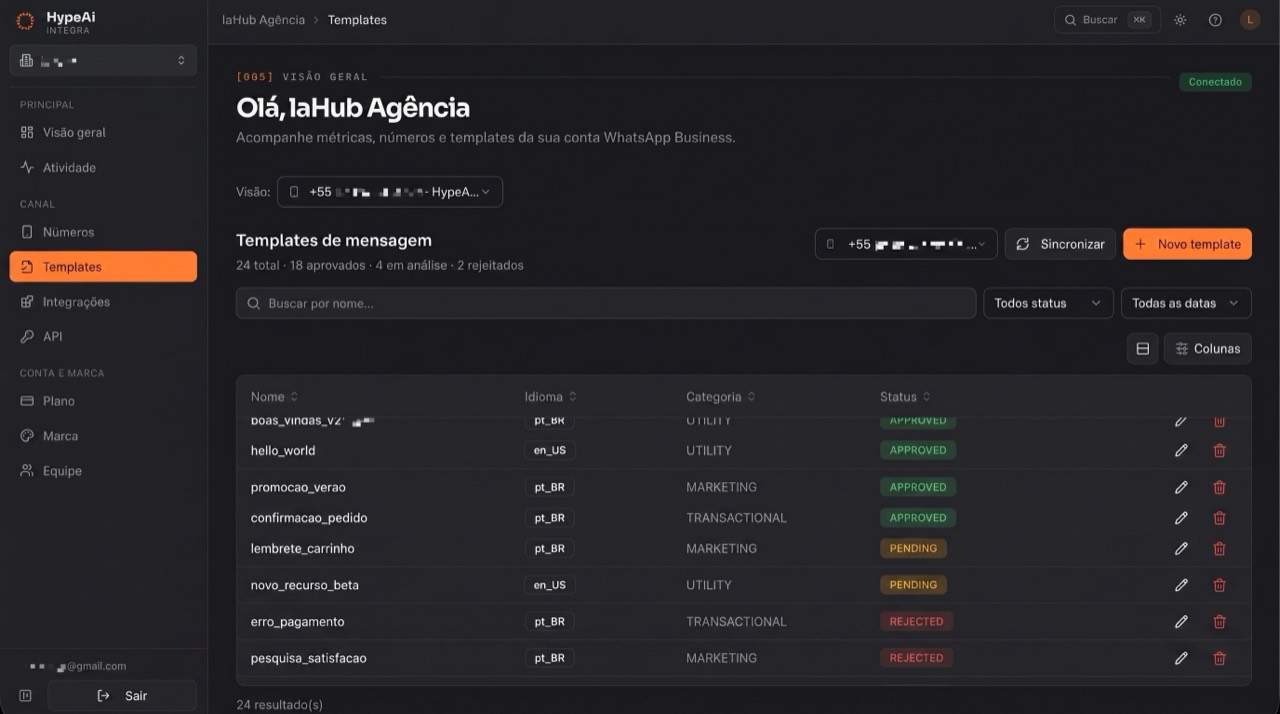Image resolution: width=1280 pixels, height=714 pixels.
Task: Delete the promocao_verao template
Action: [1219, 487]
